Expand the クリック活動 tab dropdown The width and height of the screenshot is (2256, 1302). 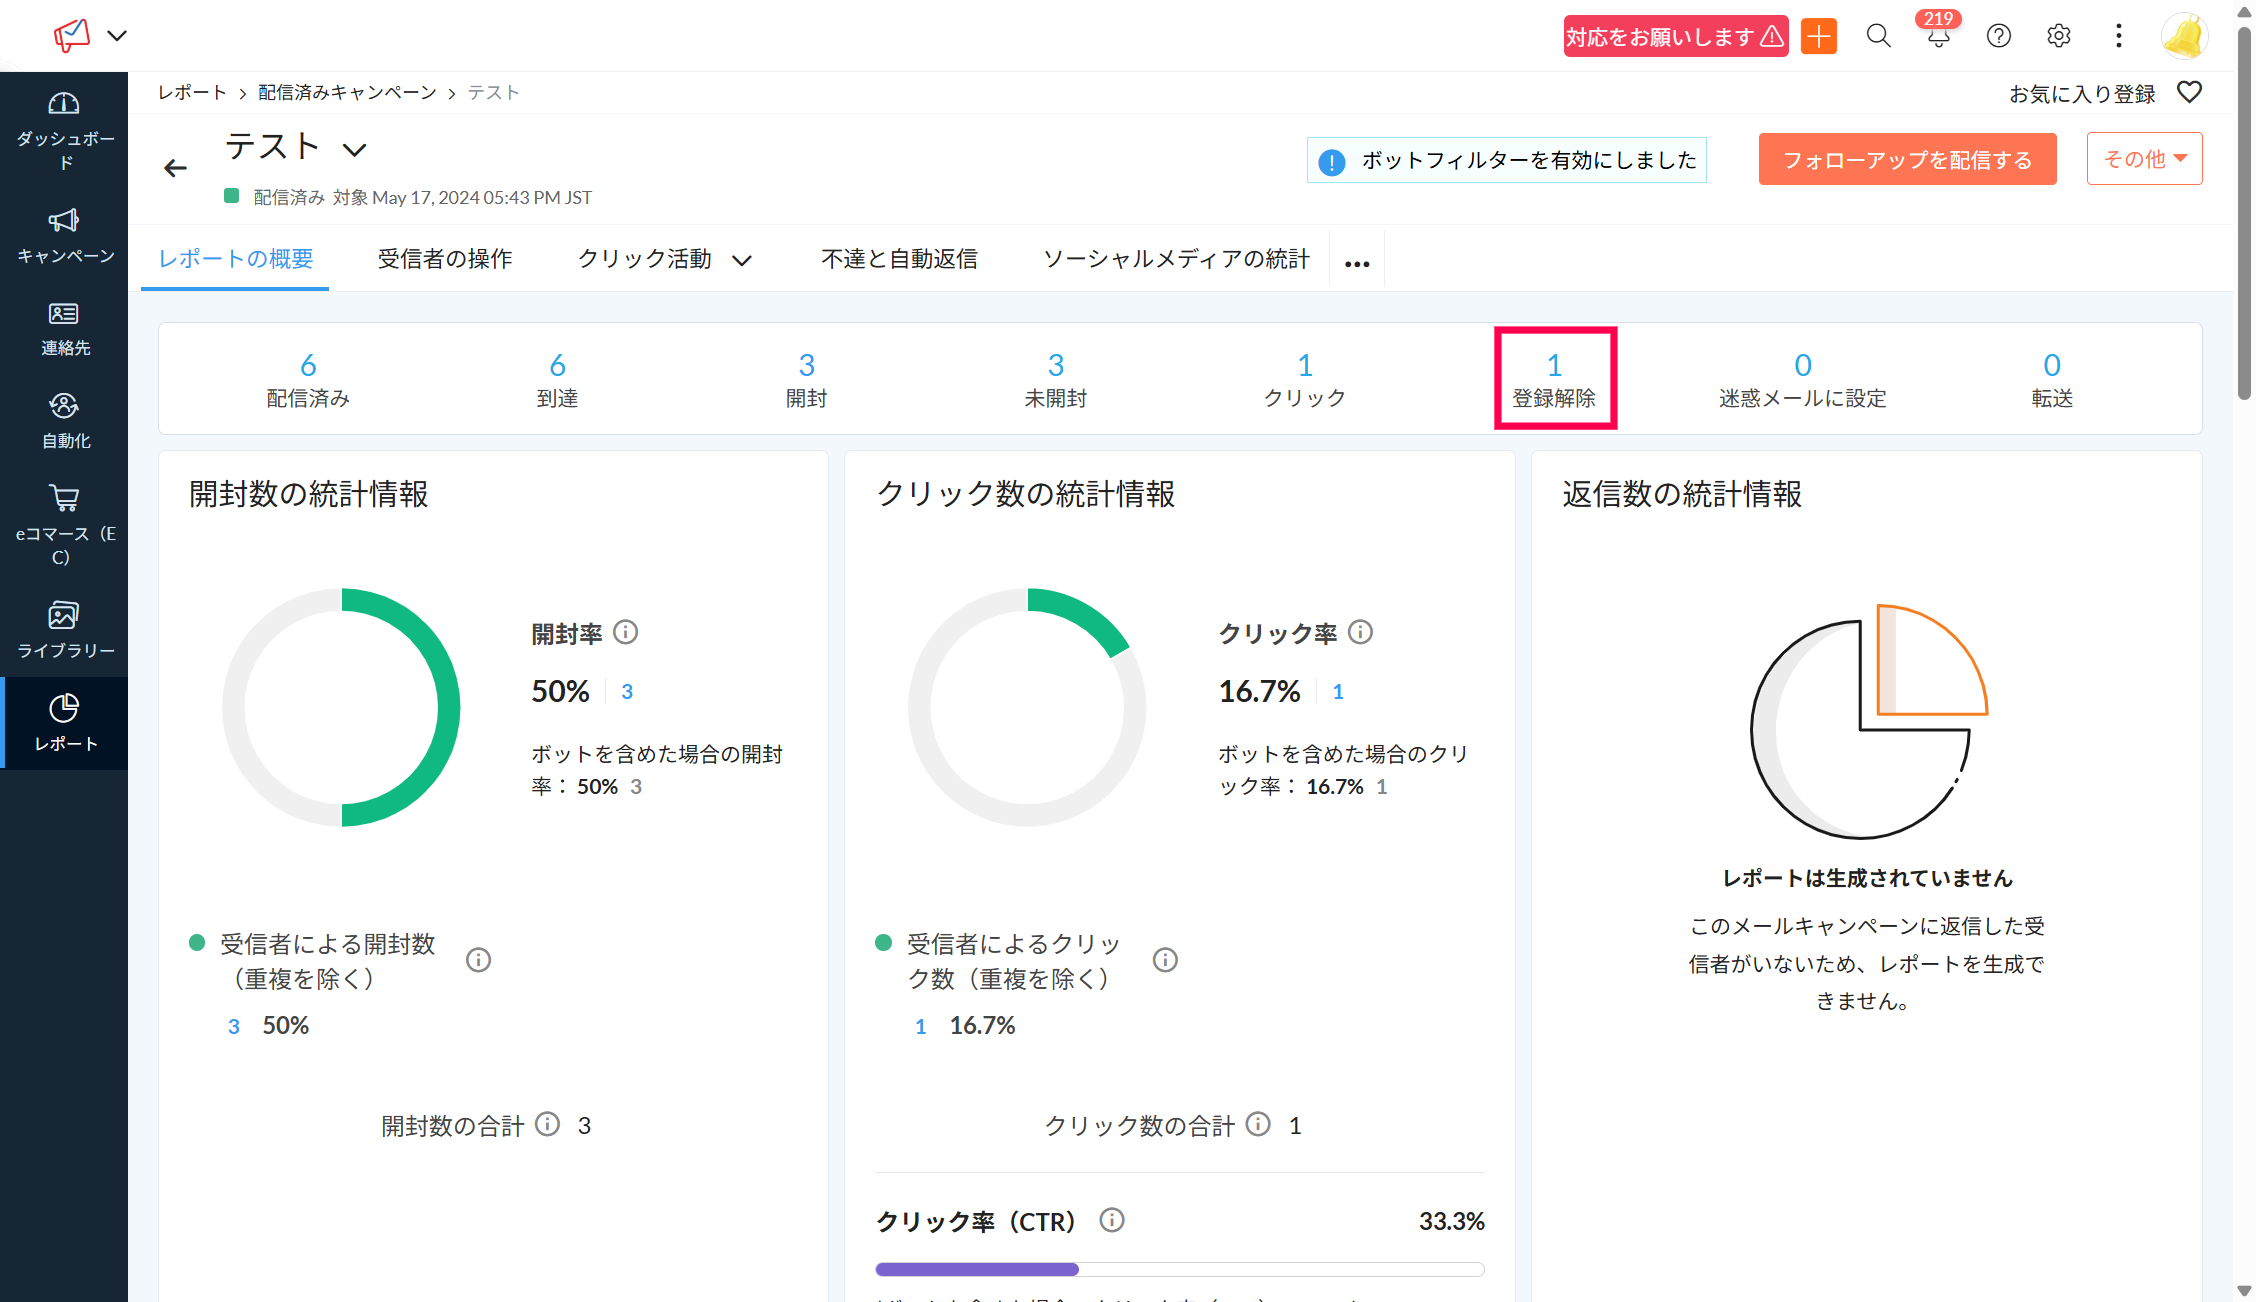[x=741, y=260]
